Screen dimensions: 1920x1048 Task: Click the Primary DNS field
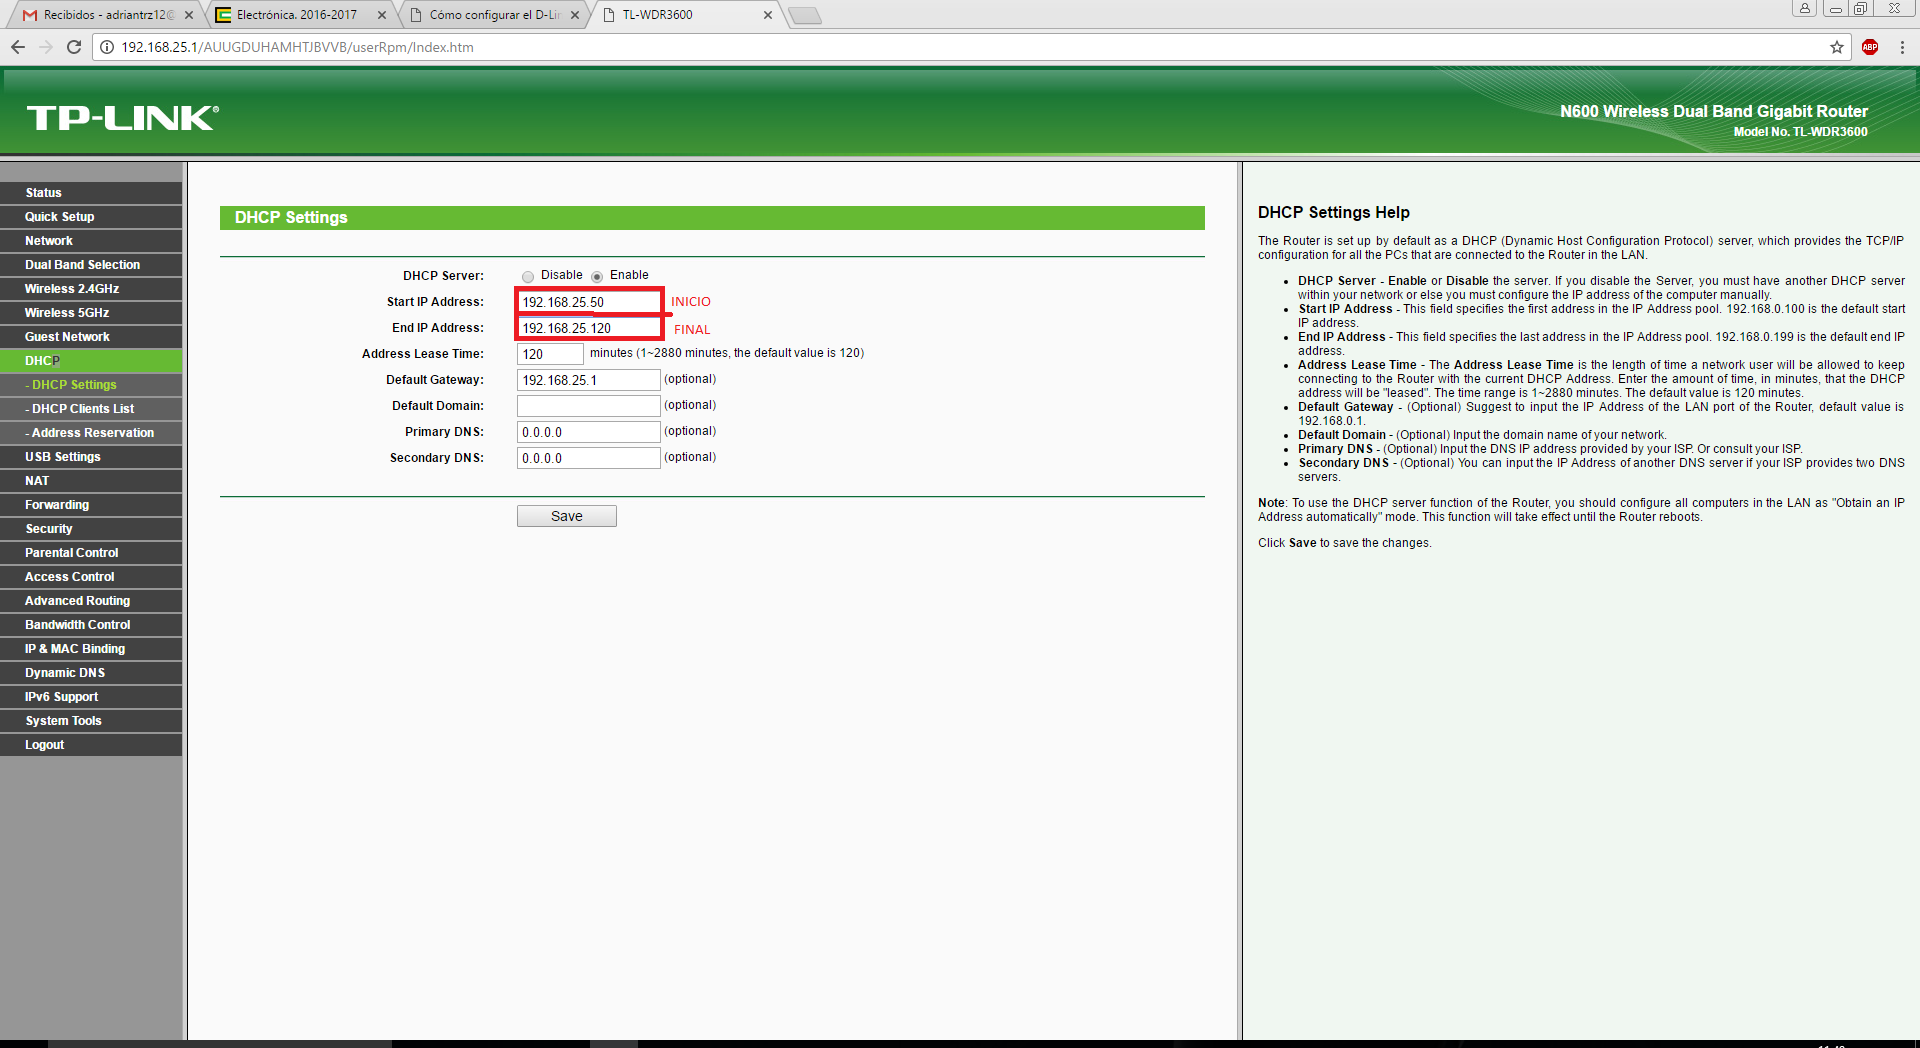(589, 432)
